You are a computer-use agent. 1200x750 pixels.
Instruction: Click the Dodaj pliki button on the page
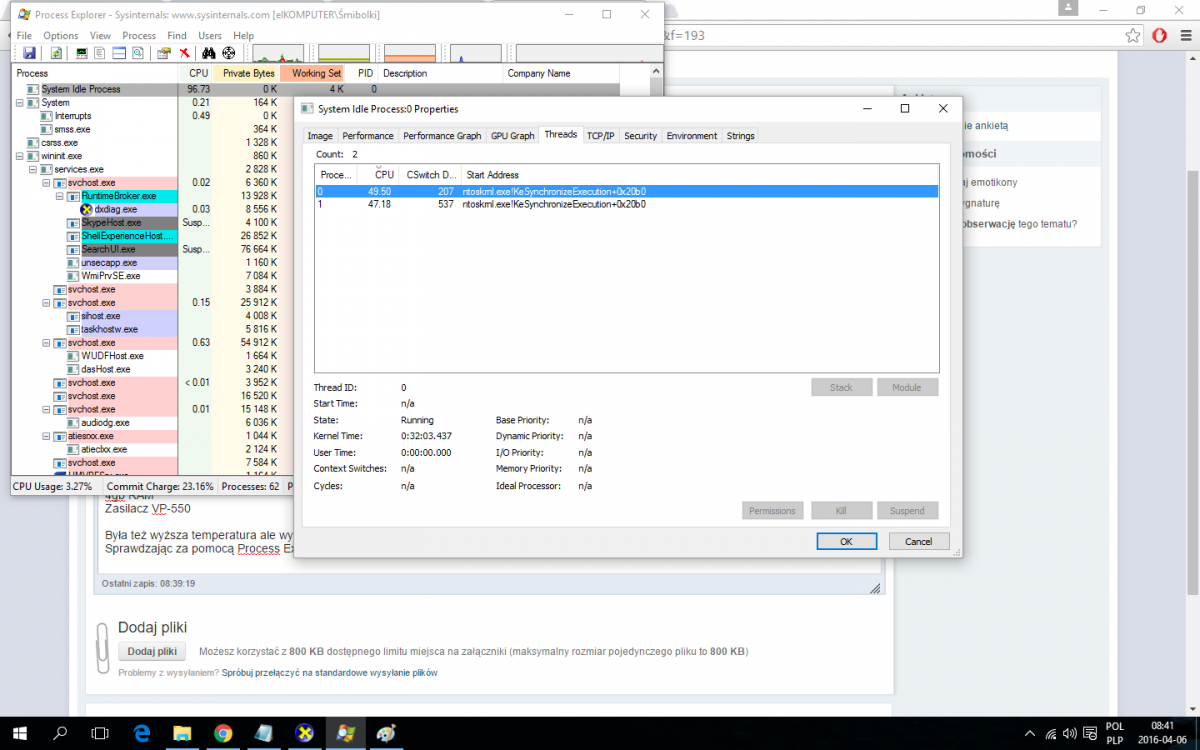point(153,651)
